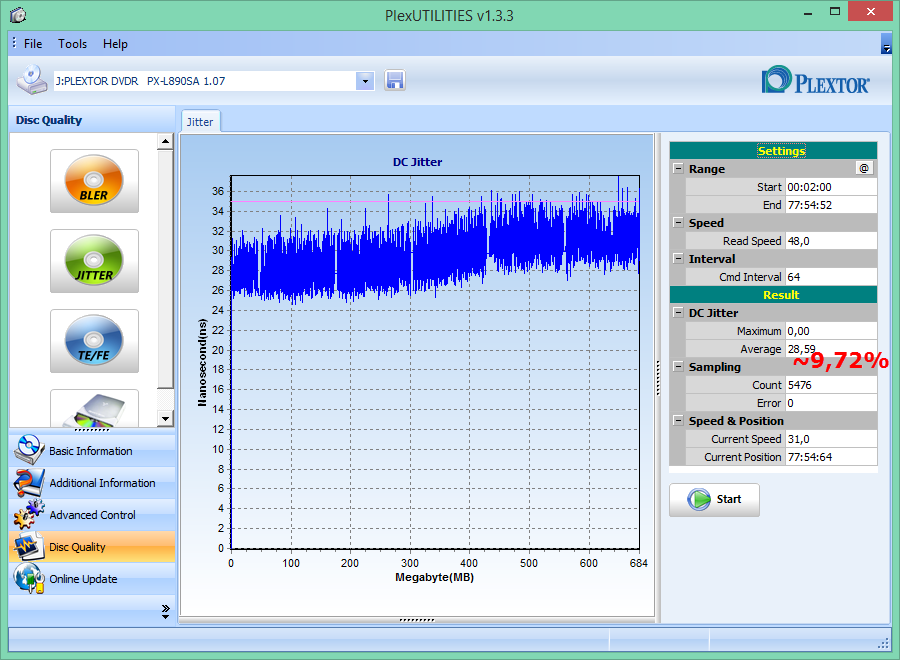Click the partially visible scanner icon below TE/FE

click(x=94, y=409)
